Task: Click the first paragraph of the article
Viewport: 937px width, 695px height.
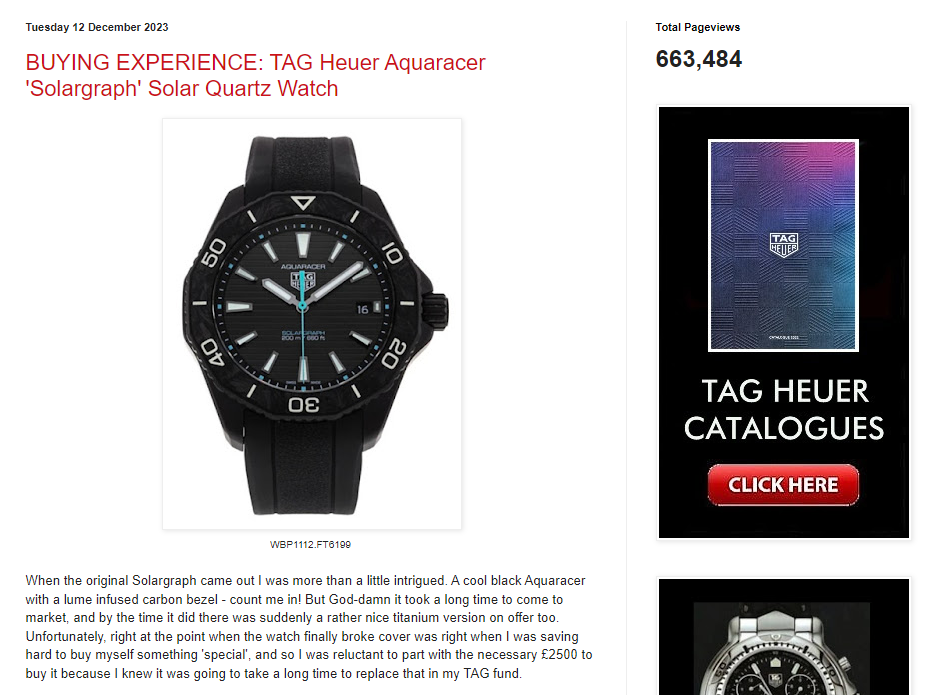Action: point(309,627)
